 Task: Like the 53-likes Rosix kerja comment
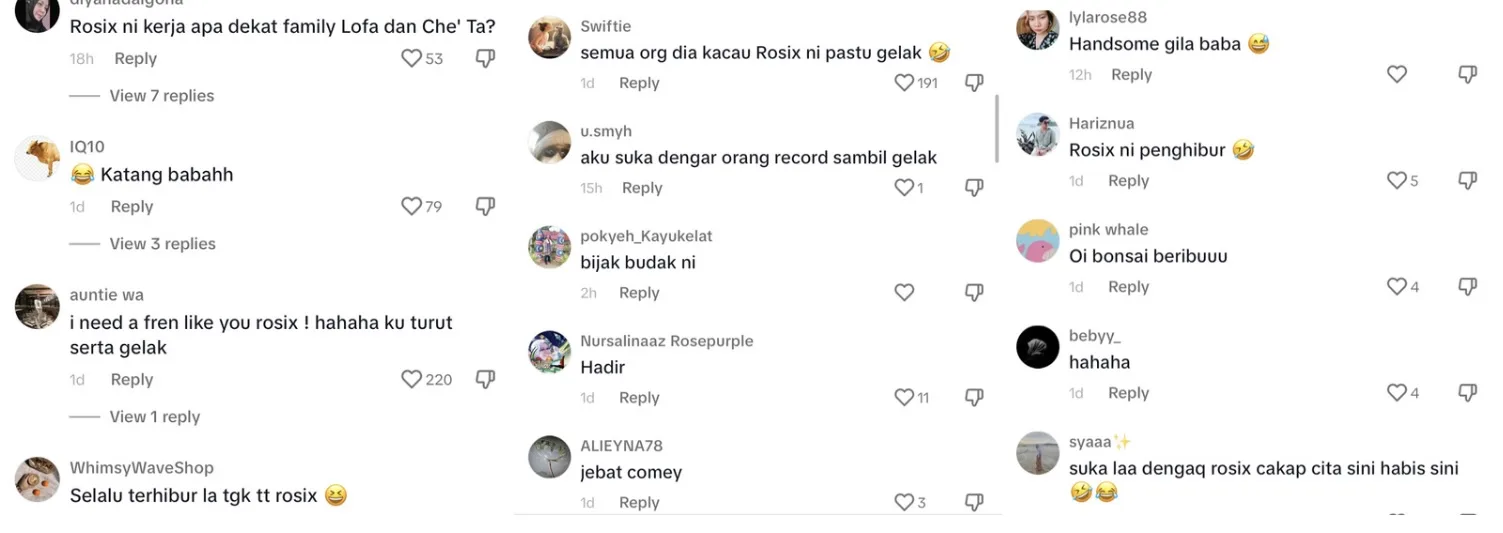pos(412,59)
